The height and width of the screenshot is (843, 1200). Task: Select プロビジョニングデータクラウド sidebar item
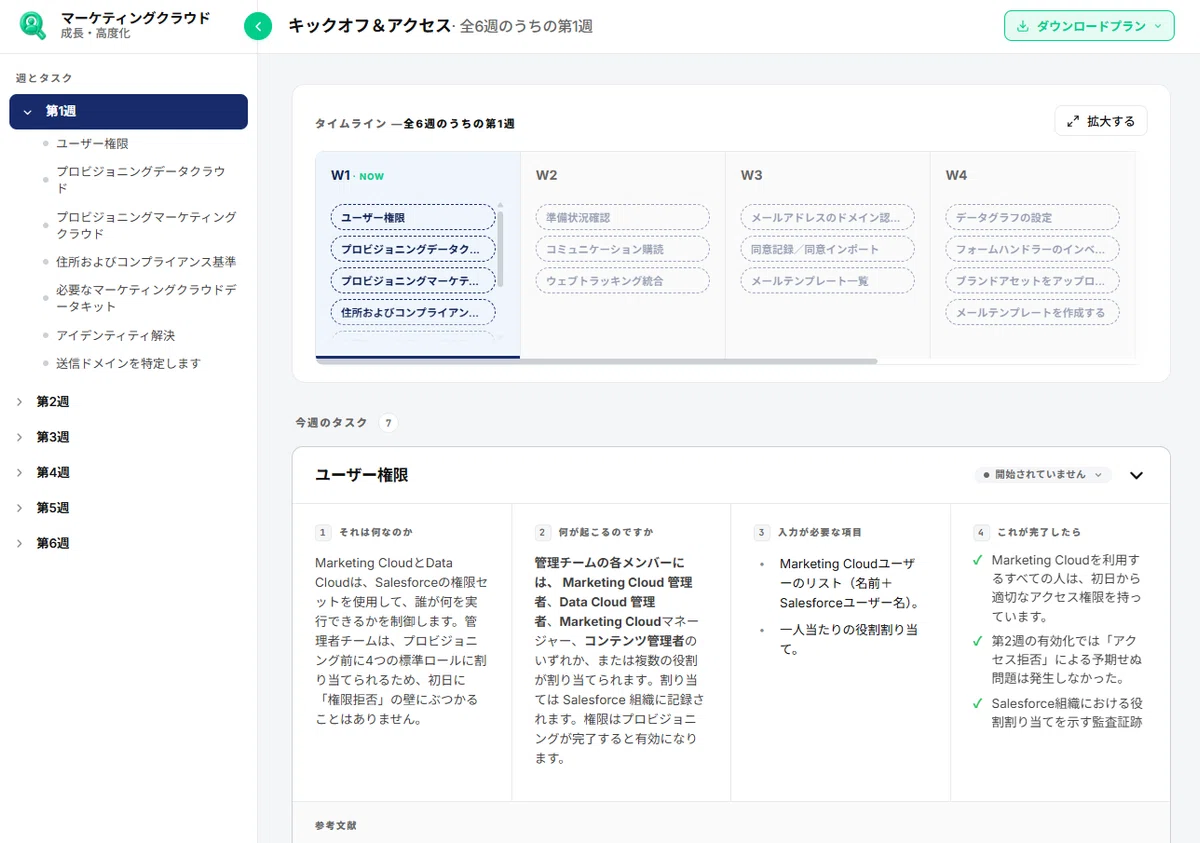tap(140, 180)
